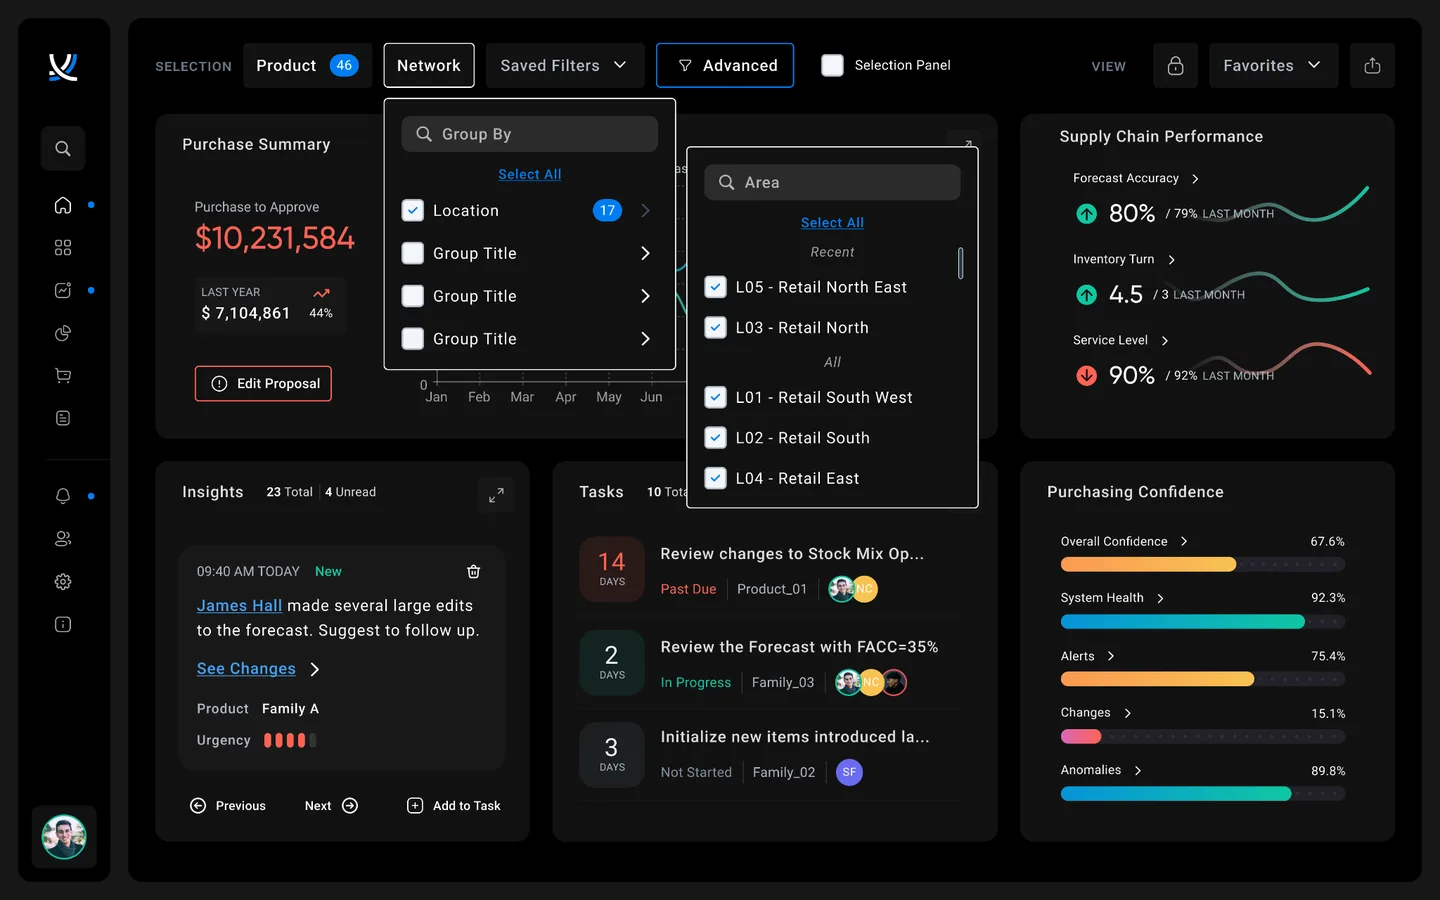Click the Edit Proposal button
Image resolution: width=1440 pixels, height=900 pixels.
(263, 383)
